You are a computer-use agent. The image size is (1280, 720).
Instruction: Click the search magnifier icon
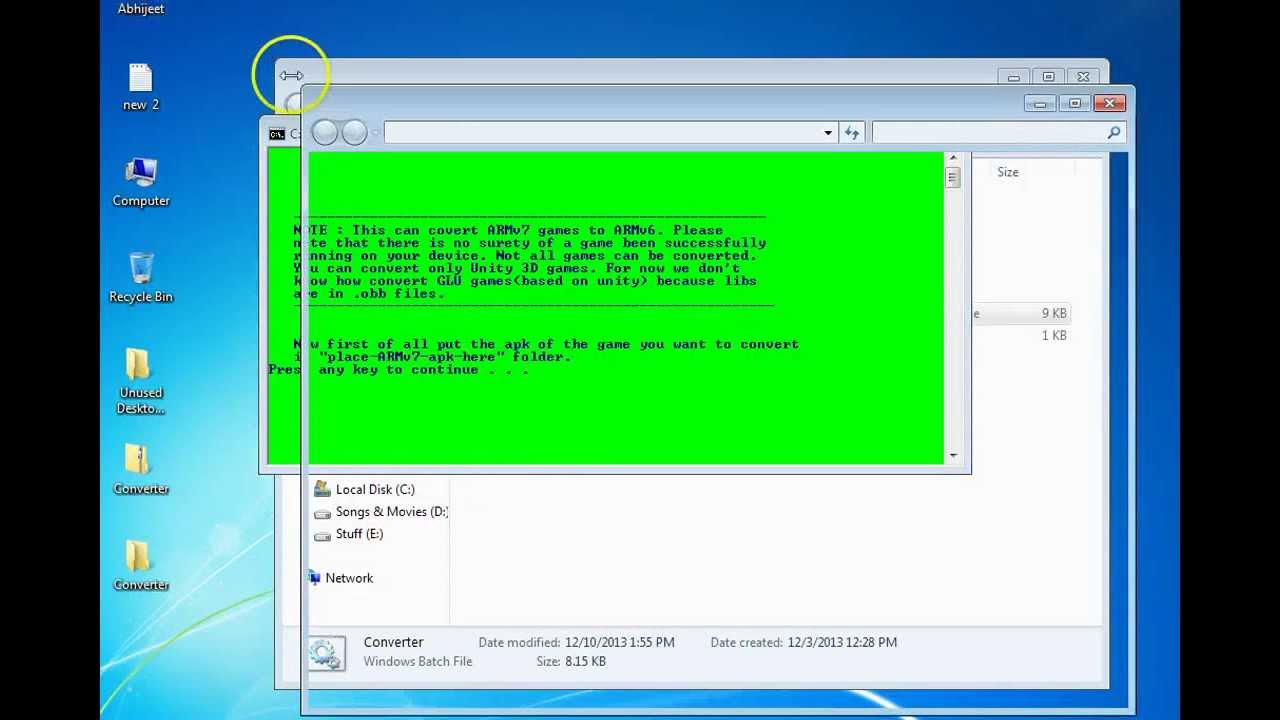[1114, 132]
